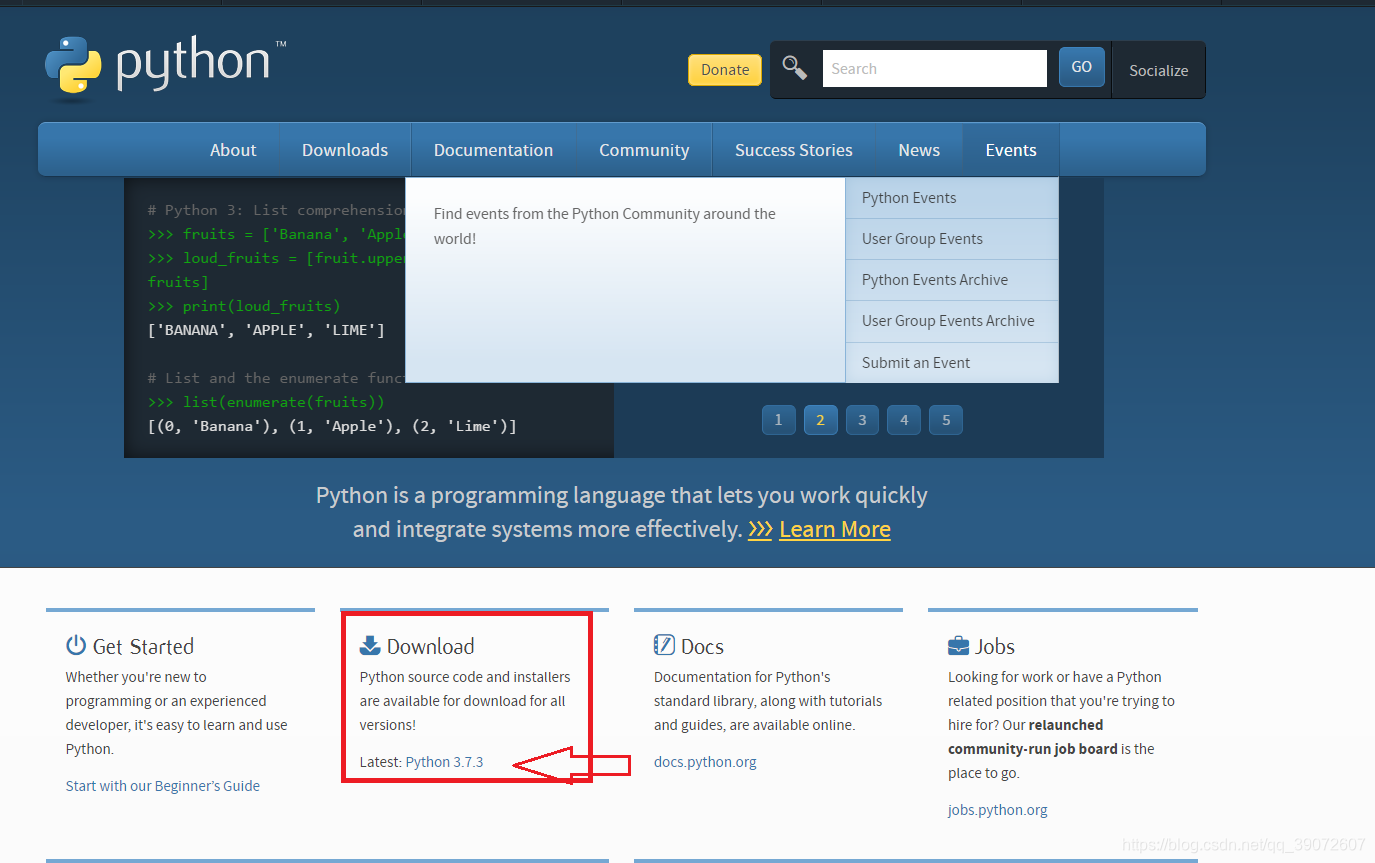Select User Group Events item
The width and height of the screenshot is (1375, 863).
tap(952, 239)
